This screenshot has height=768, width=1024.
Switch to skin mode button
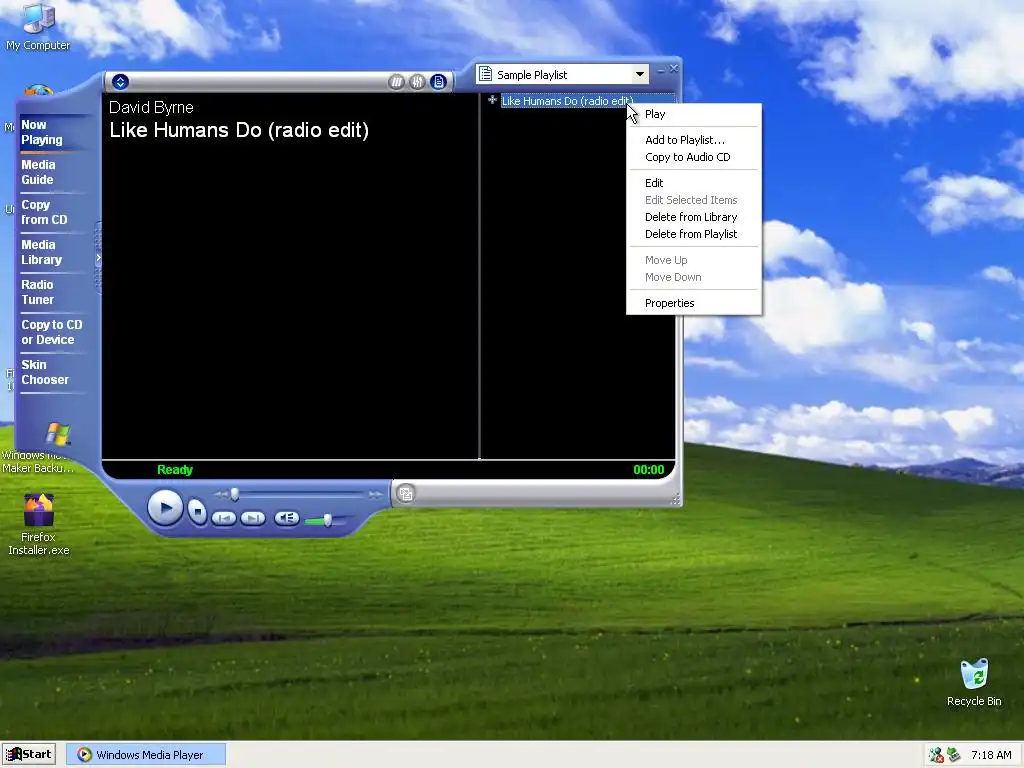(x=406, y=493)
